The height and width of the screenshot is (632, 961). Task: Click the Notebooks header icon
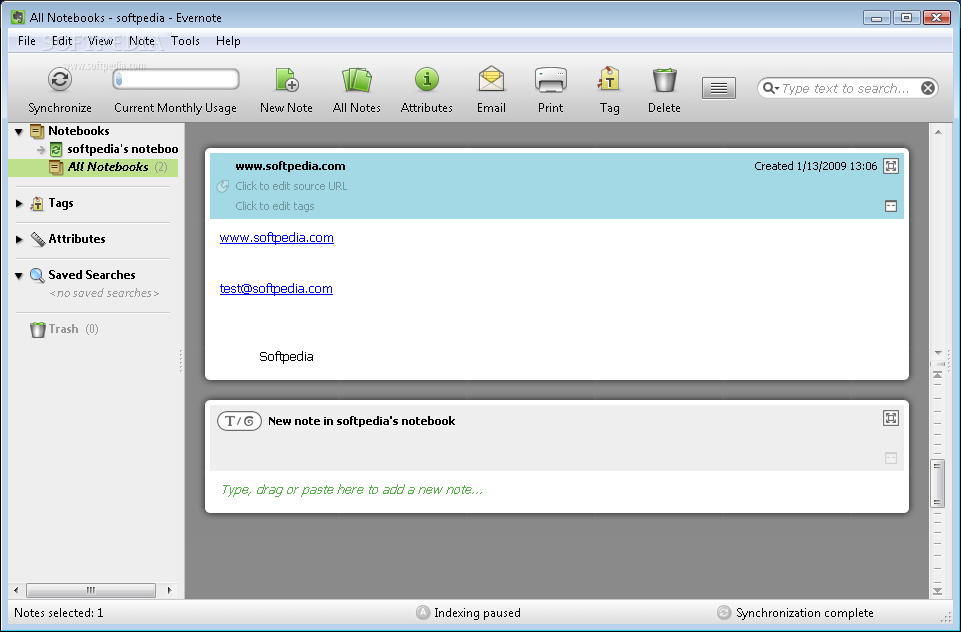click(x=37, y=131)
